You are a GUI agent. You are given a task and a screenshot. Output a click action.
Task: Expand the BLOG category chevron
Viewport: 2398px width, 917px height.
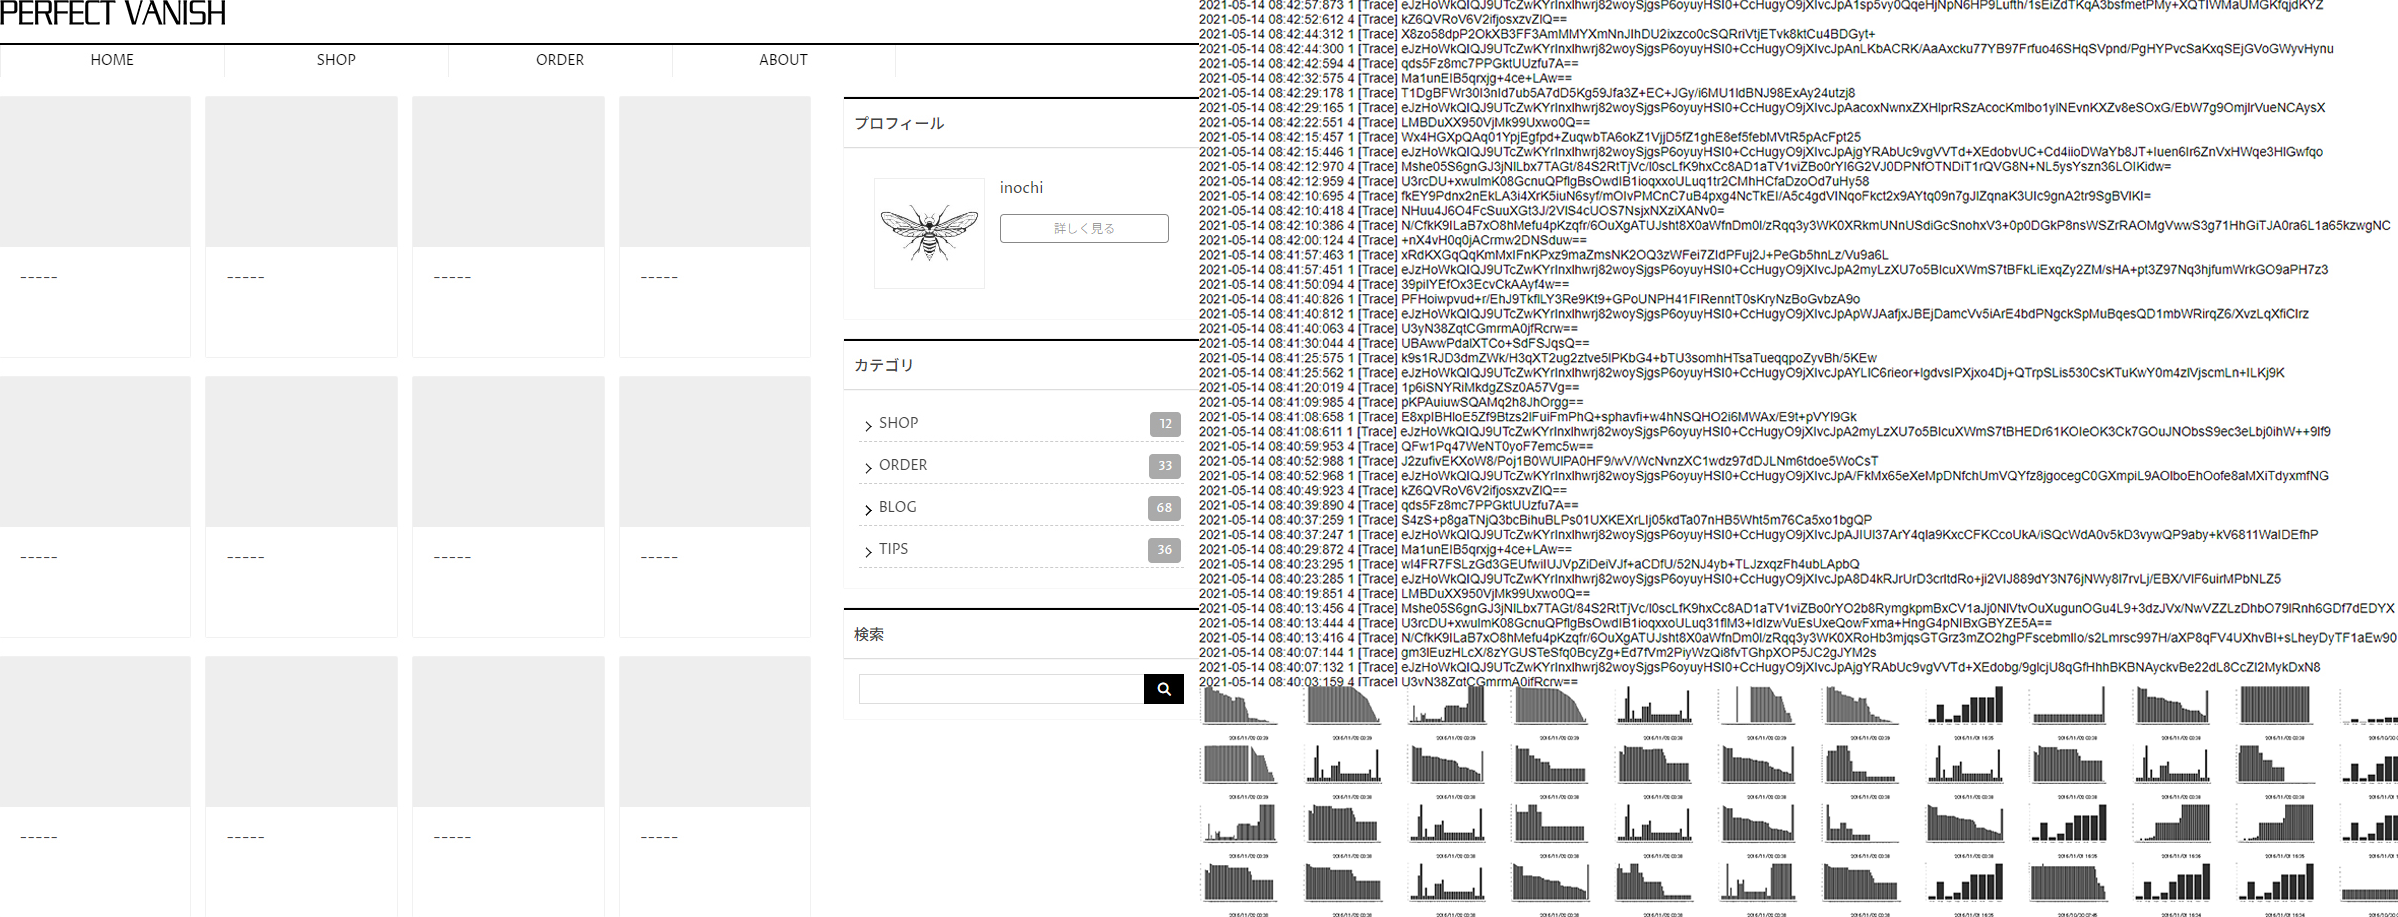click(867, 509)
